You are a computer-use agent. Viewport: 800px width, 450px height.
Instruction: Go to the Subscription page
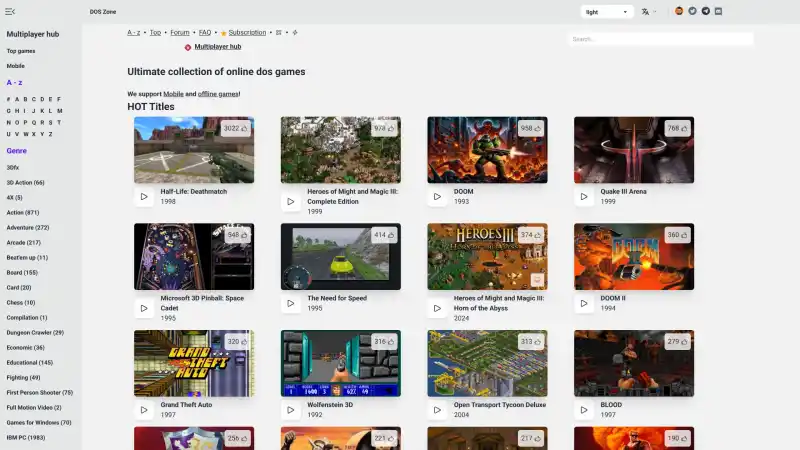[x=246, y=32]
